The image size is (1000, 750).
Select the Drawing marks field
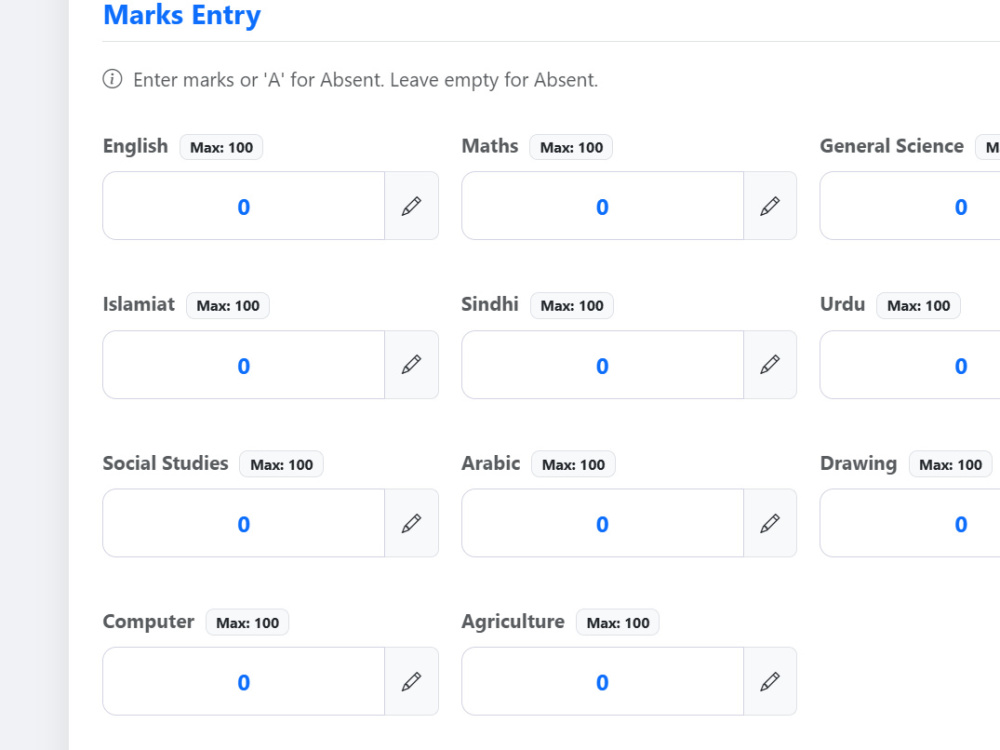910,523
